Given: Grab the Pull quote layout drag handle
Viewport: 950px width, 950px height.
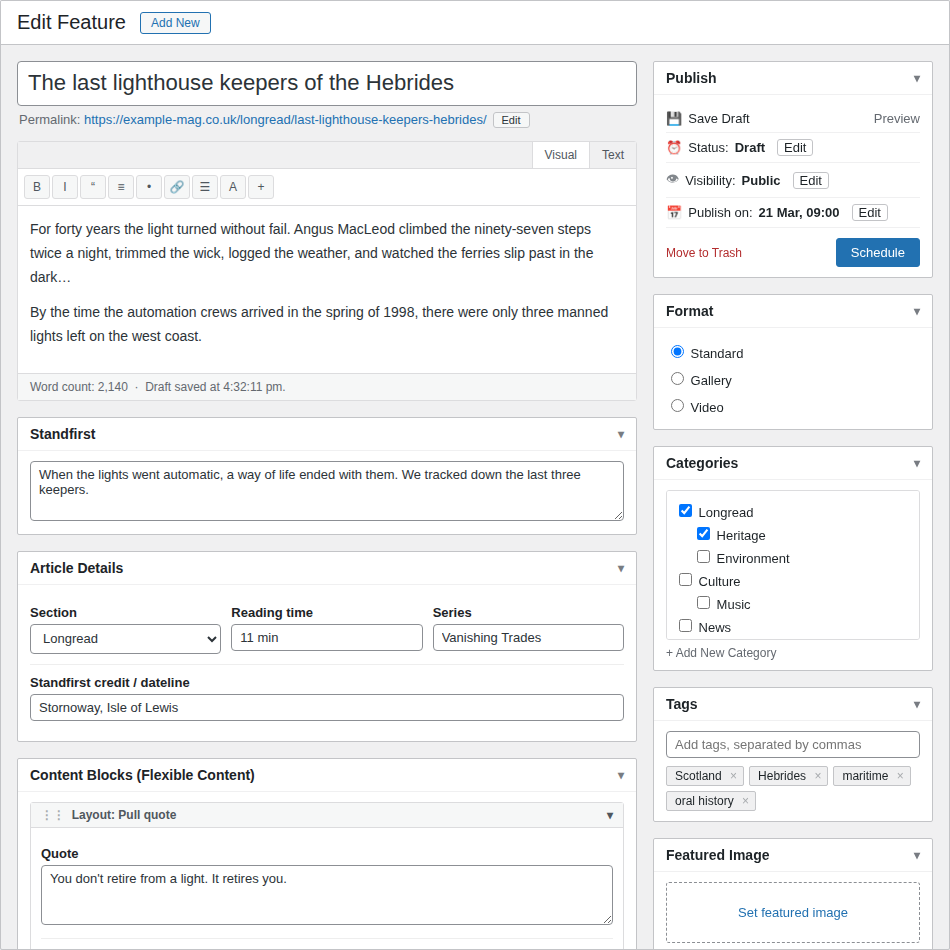Looking at the screenshot, I should pyautogui.click(x=53, y=815).
